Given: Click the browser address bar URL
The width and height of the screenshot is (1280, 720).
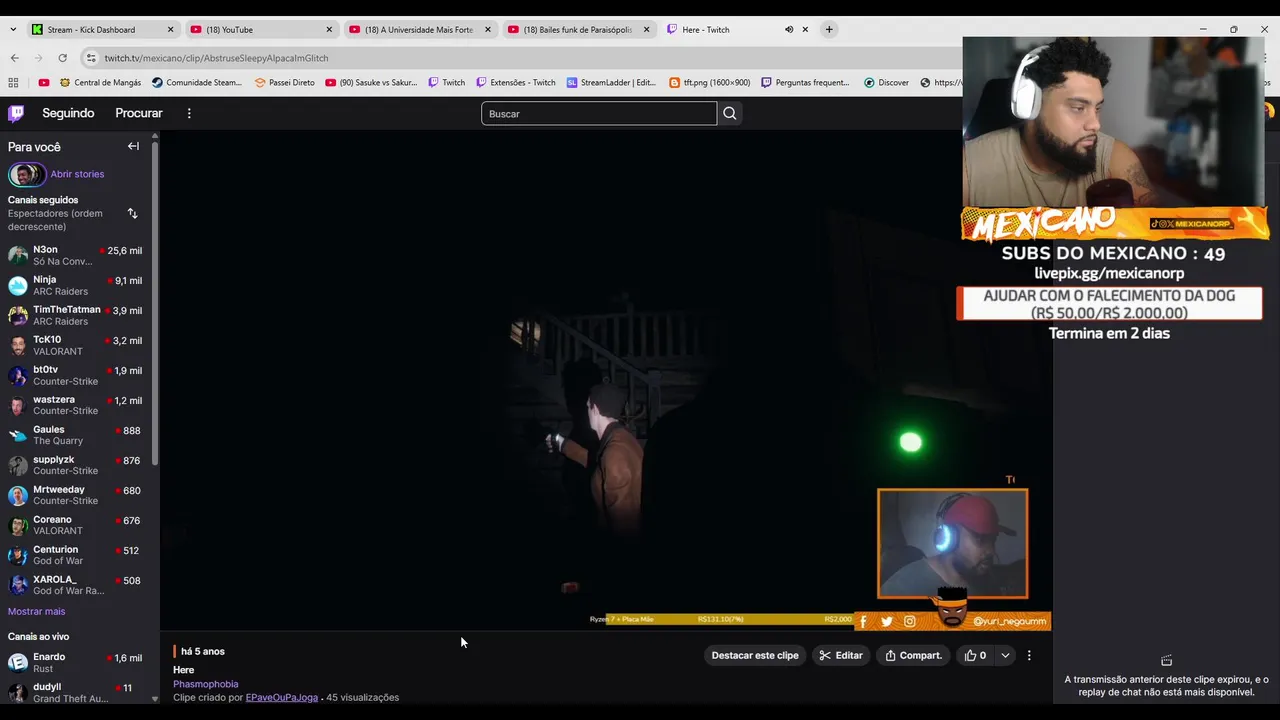Looking at the screenshot, I should 216,58.
